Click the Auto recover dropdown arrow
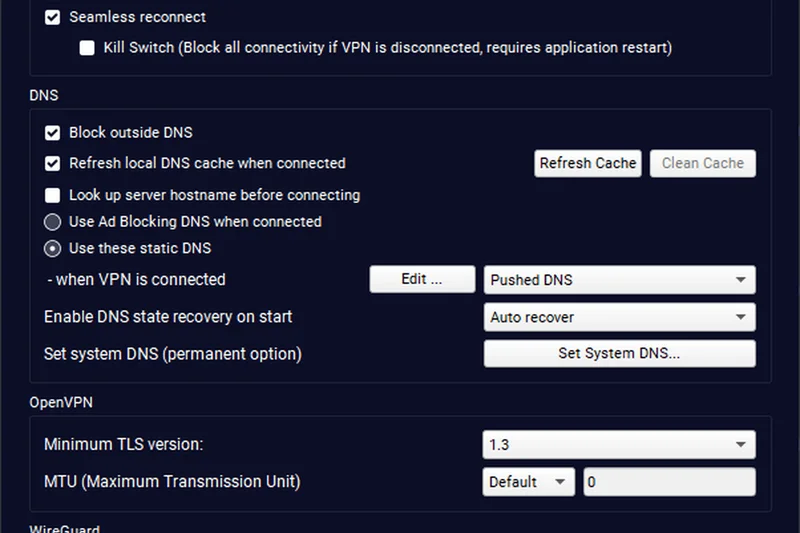Viewport: 800px width, 533px height. click(x=741, y=318)
